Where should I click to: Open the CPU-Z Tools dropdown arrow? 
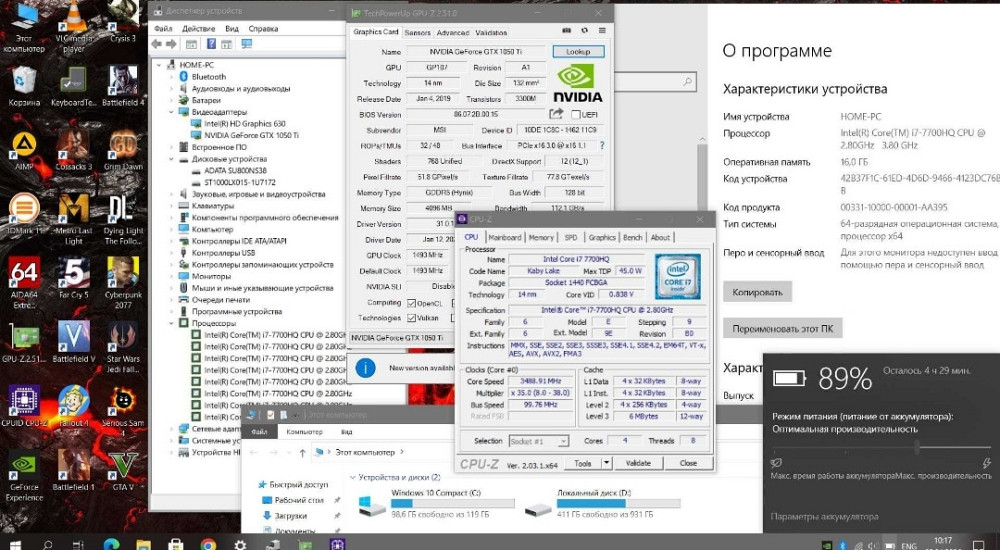(607, 463)
